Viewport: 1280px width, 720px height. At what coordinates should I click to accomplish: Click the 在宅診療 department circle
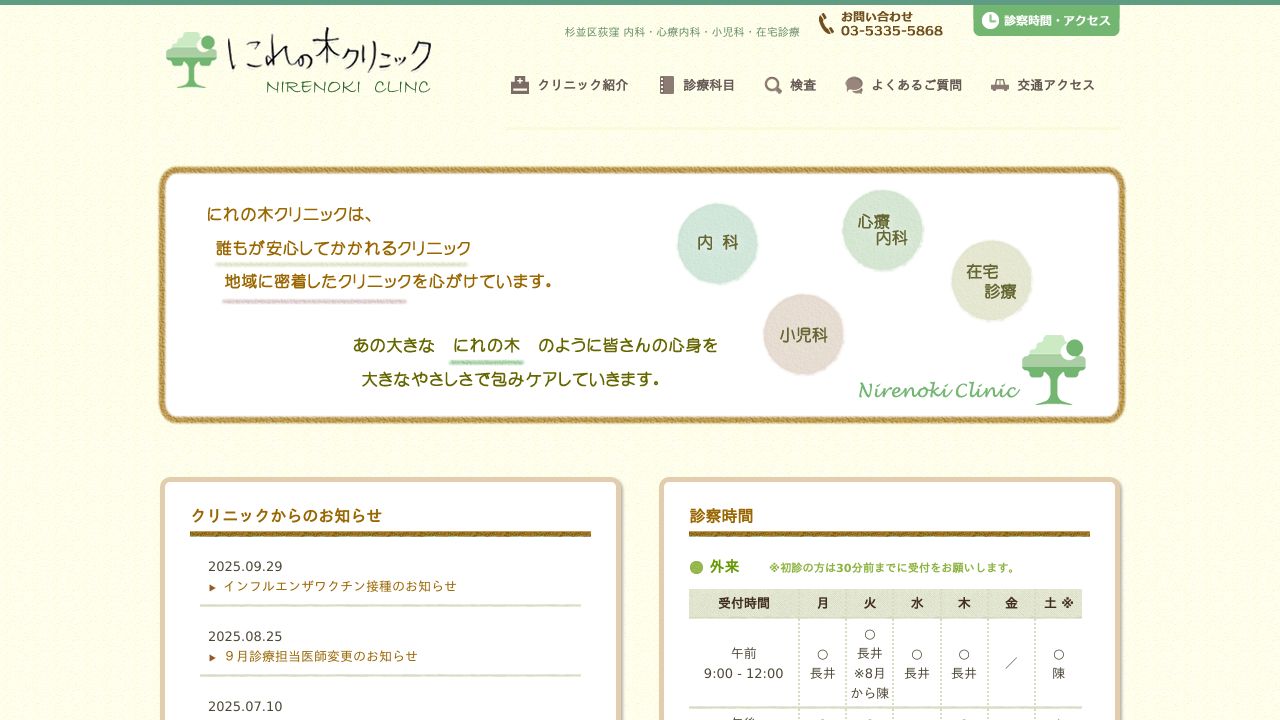pos(991,281)
